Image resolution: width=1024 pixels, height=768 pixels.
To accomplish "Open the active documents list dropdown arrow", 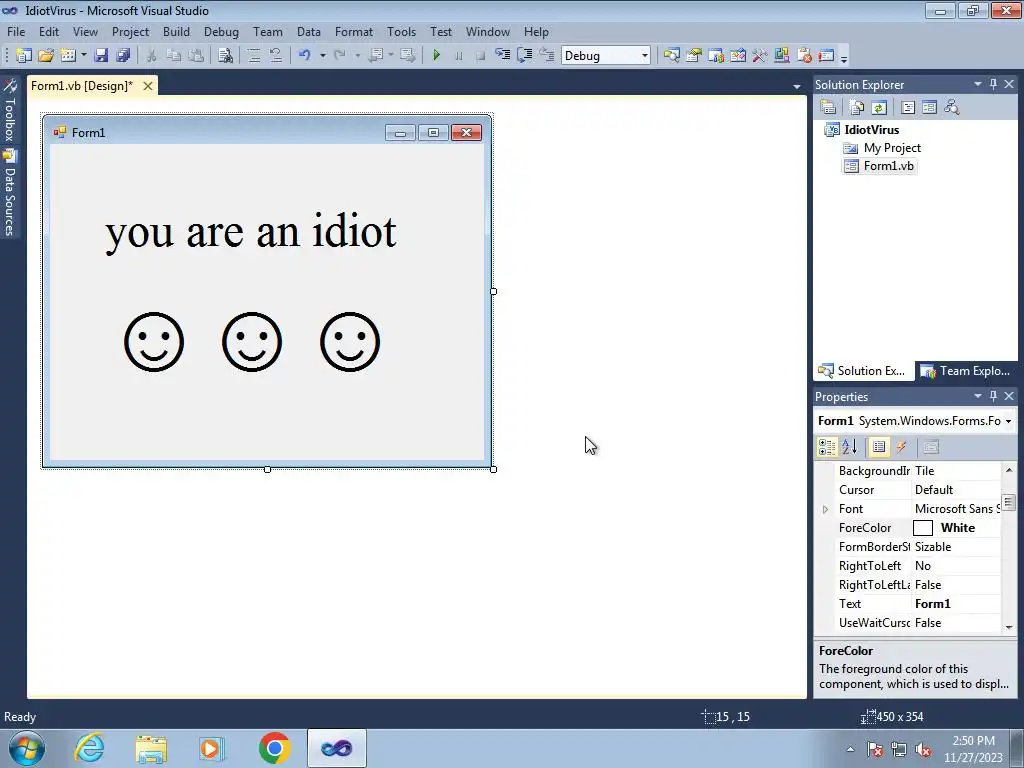I will coord(797,86).
